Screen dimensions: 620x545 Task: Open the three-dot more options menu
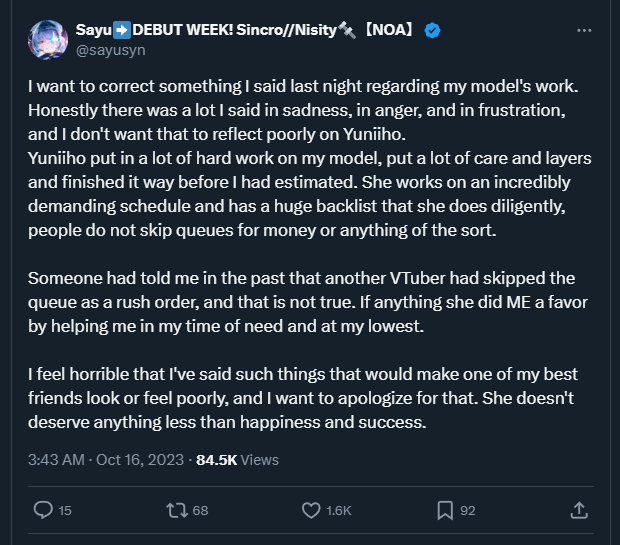point(584,31)
